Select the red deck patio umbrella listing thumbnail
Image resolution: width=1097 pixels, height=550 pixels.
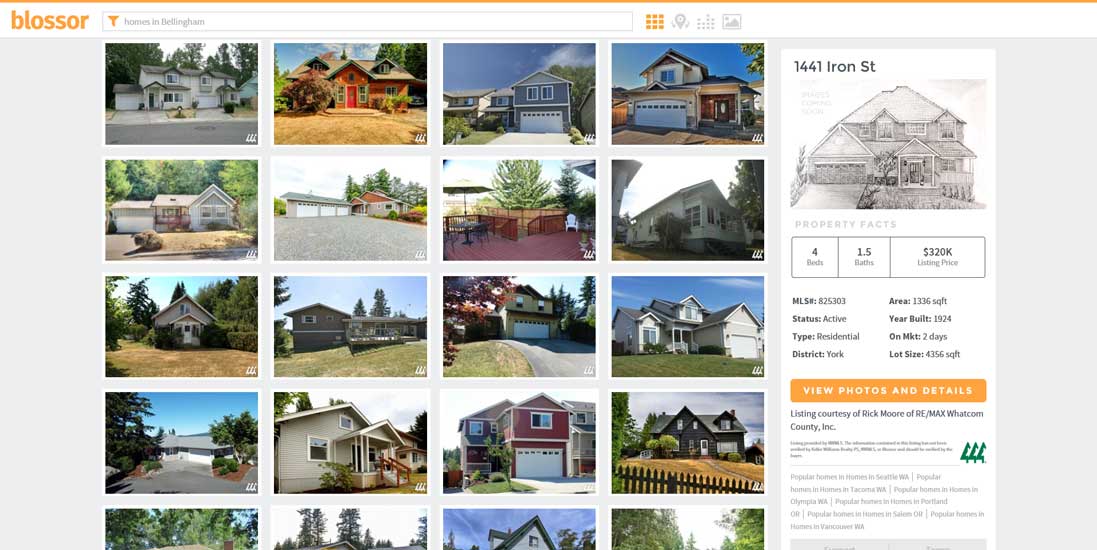tap(519, 210)
